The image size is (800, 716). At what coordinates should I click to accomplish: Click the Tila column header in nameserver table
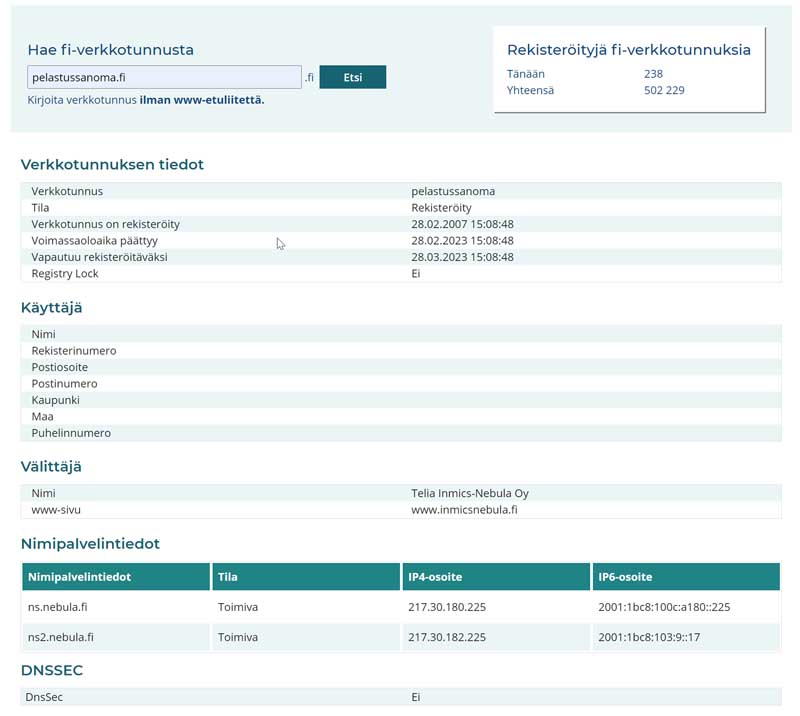click(228, 577)
